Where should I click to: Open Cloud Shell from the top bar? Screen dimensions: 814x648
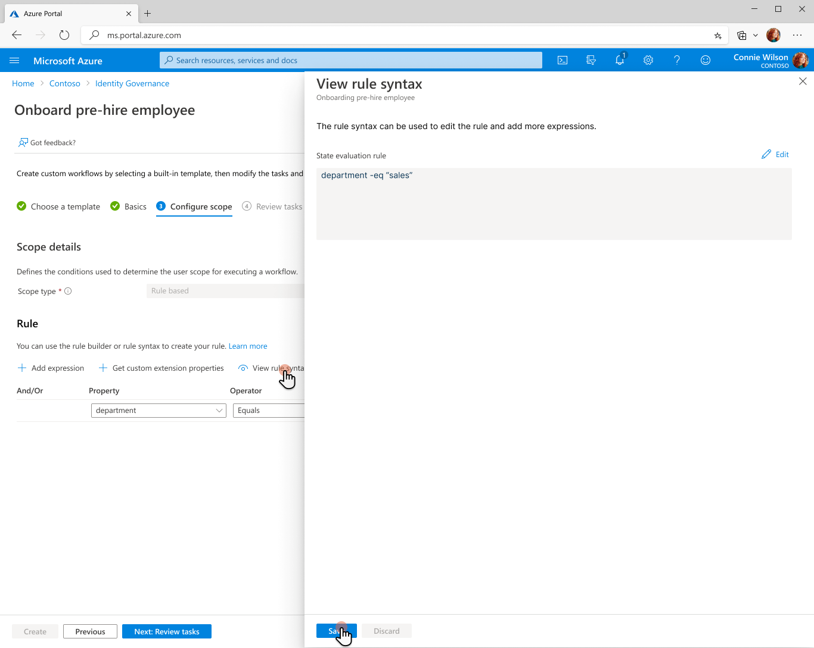pyautogui.click(x=562, y=60)
